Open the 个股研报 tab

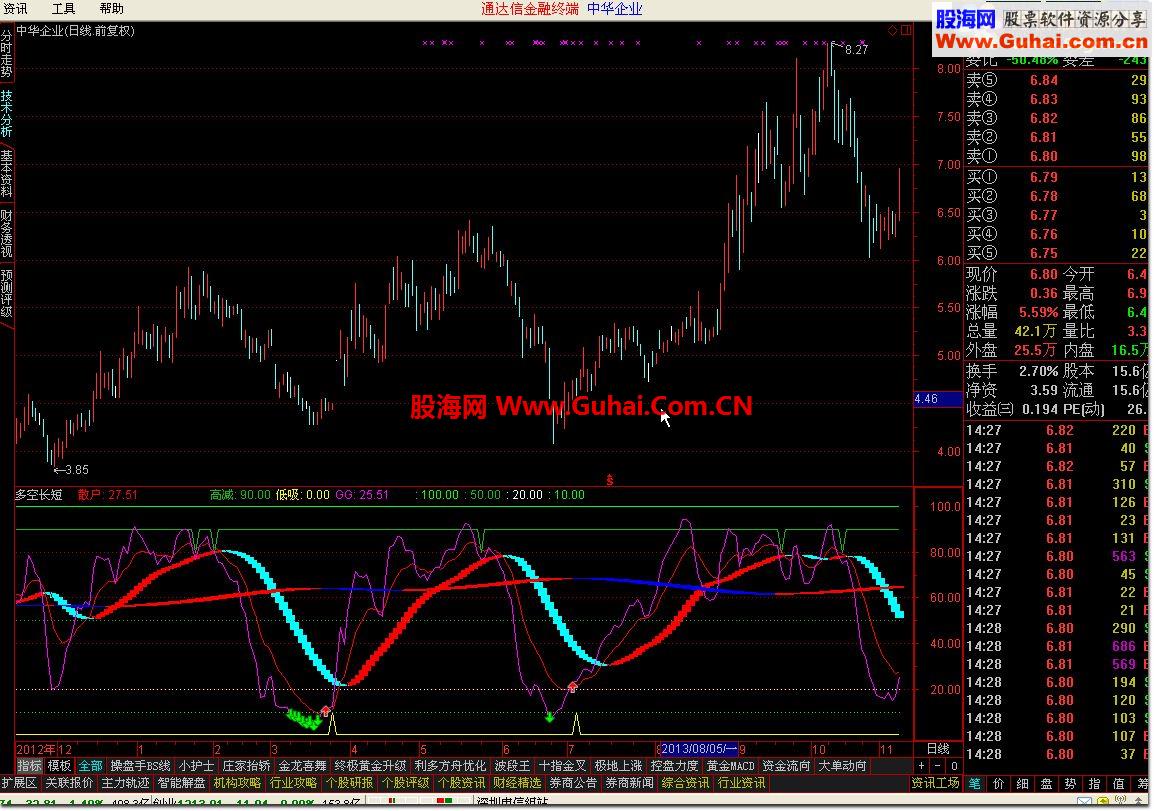click(349, 783)
